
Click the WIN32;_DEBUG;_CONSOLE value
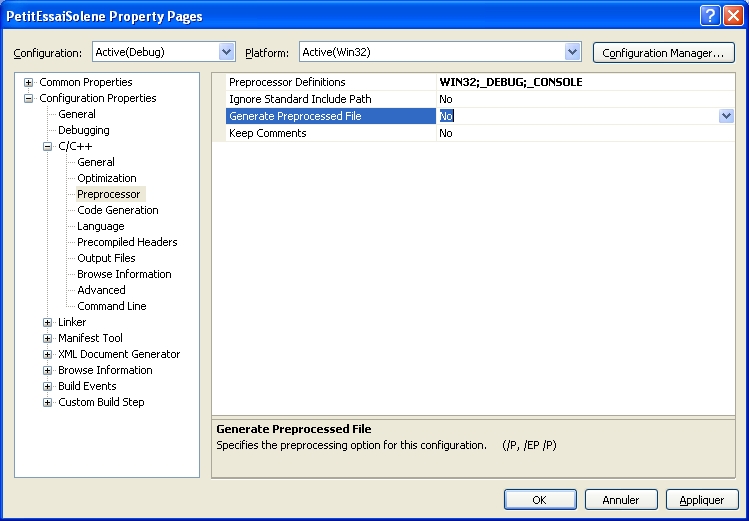(511, 82)
